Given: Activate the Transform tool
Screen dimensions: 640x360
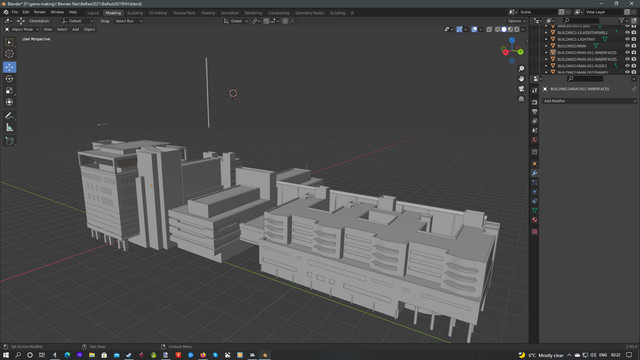Looking at the screenshot, I should pos(9,102).
